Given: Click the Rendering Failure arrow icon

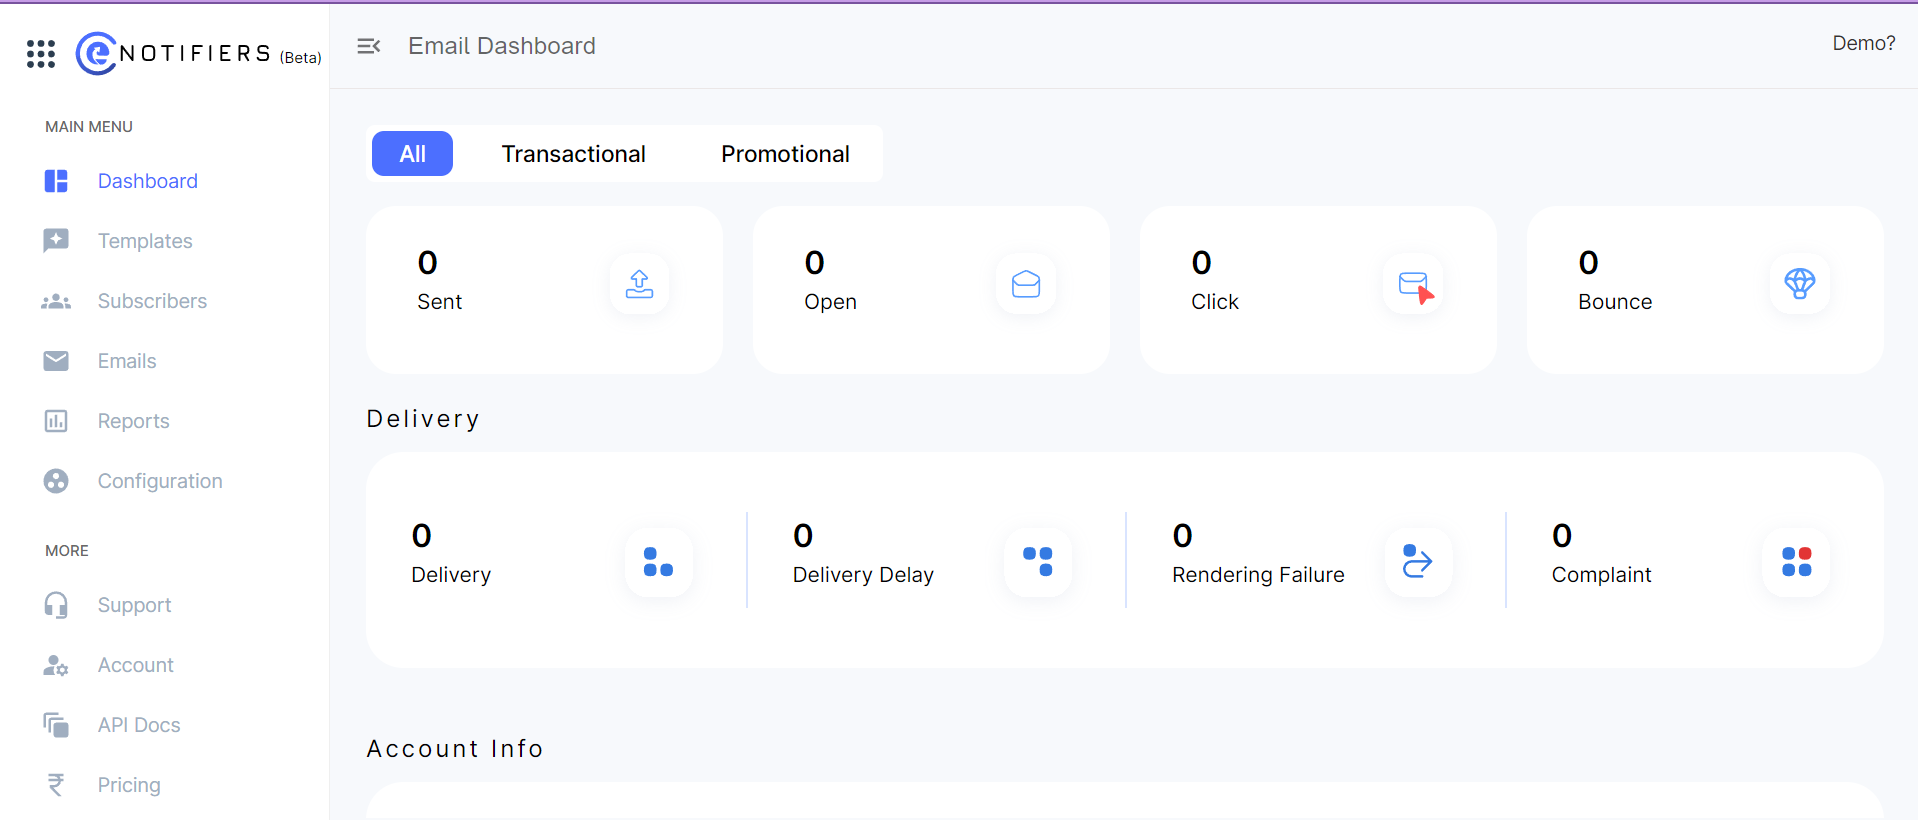Looking at the screenshot, I should pos(1417,561).
